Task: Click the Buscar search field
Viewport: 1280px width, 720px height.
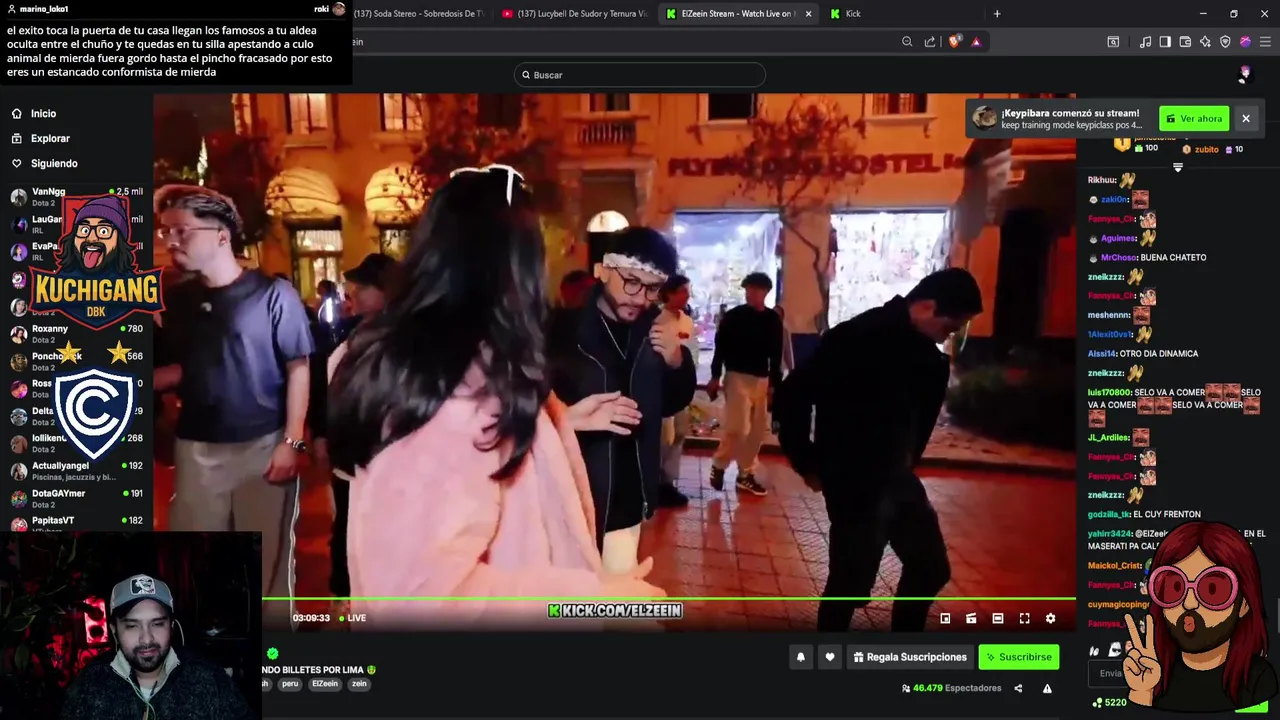Action: coord(640,75)
